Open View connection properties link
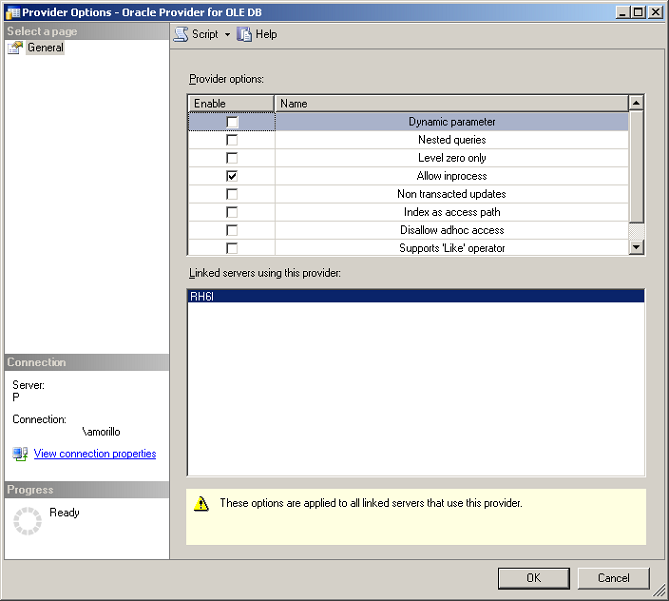669x601 pixels. click(95, 454)
